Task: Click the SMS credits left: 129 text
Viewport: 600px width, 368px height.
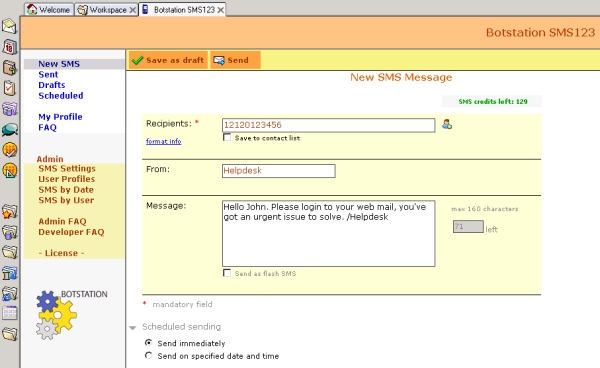Action: [x=492, y=101]
